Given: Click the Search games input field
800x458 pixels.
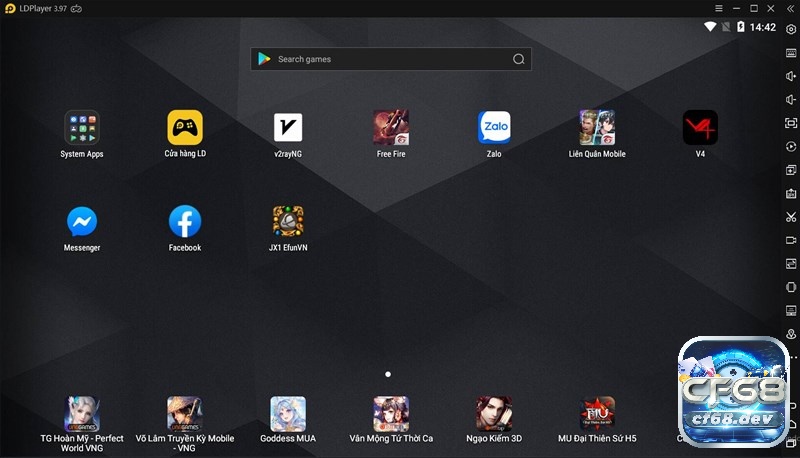Looking at the screenshot, I should [391, 59].
